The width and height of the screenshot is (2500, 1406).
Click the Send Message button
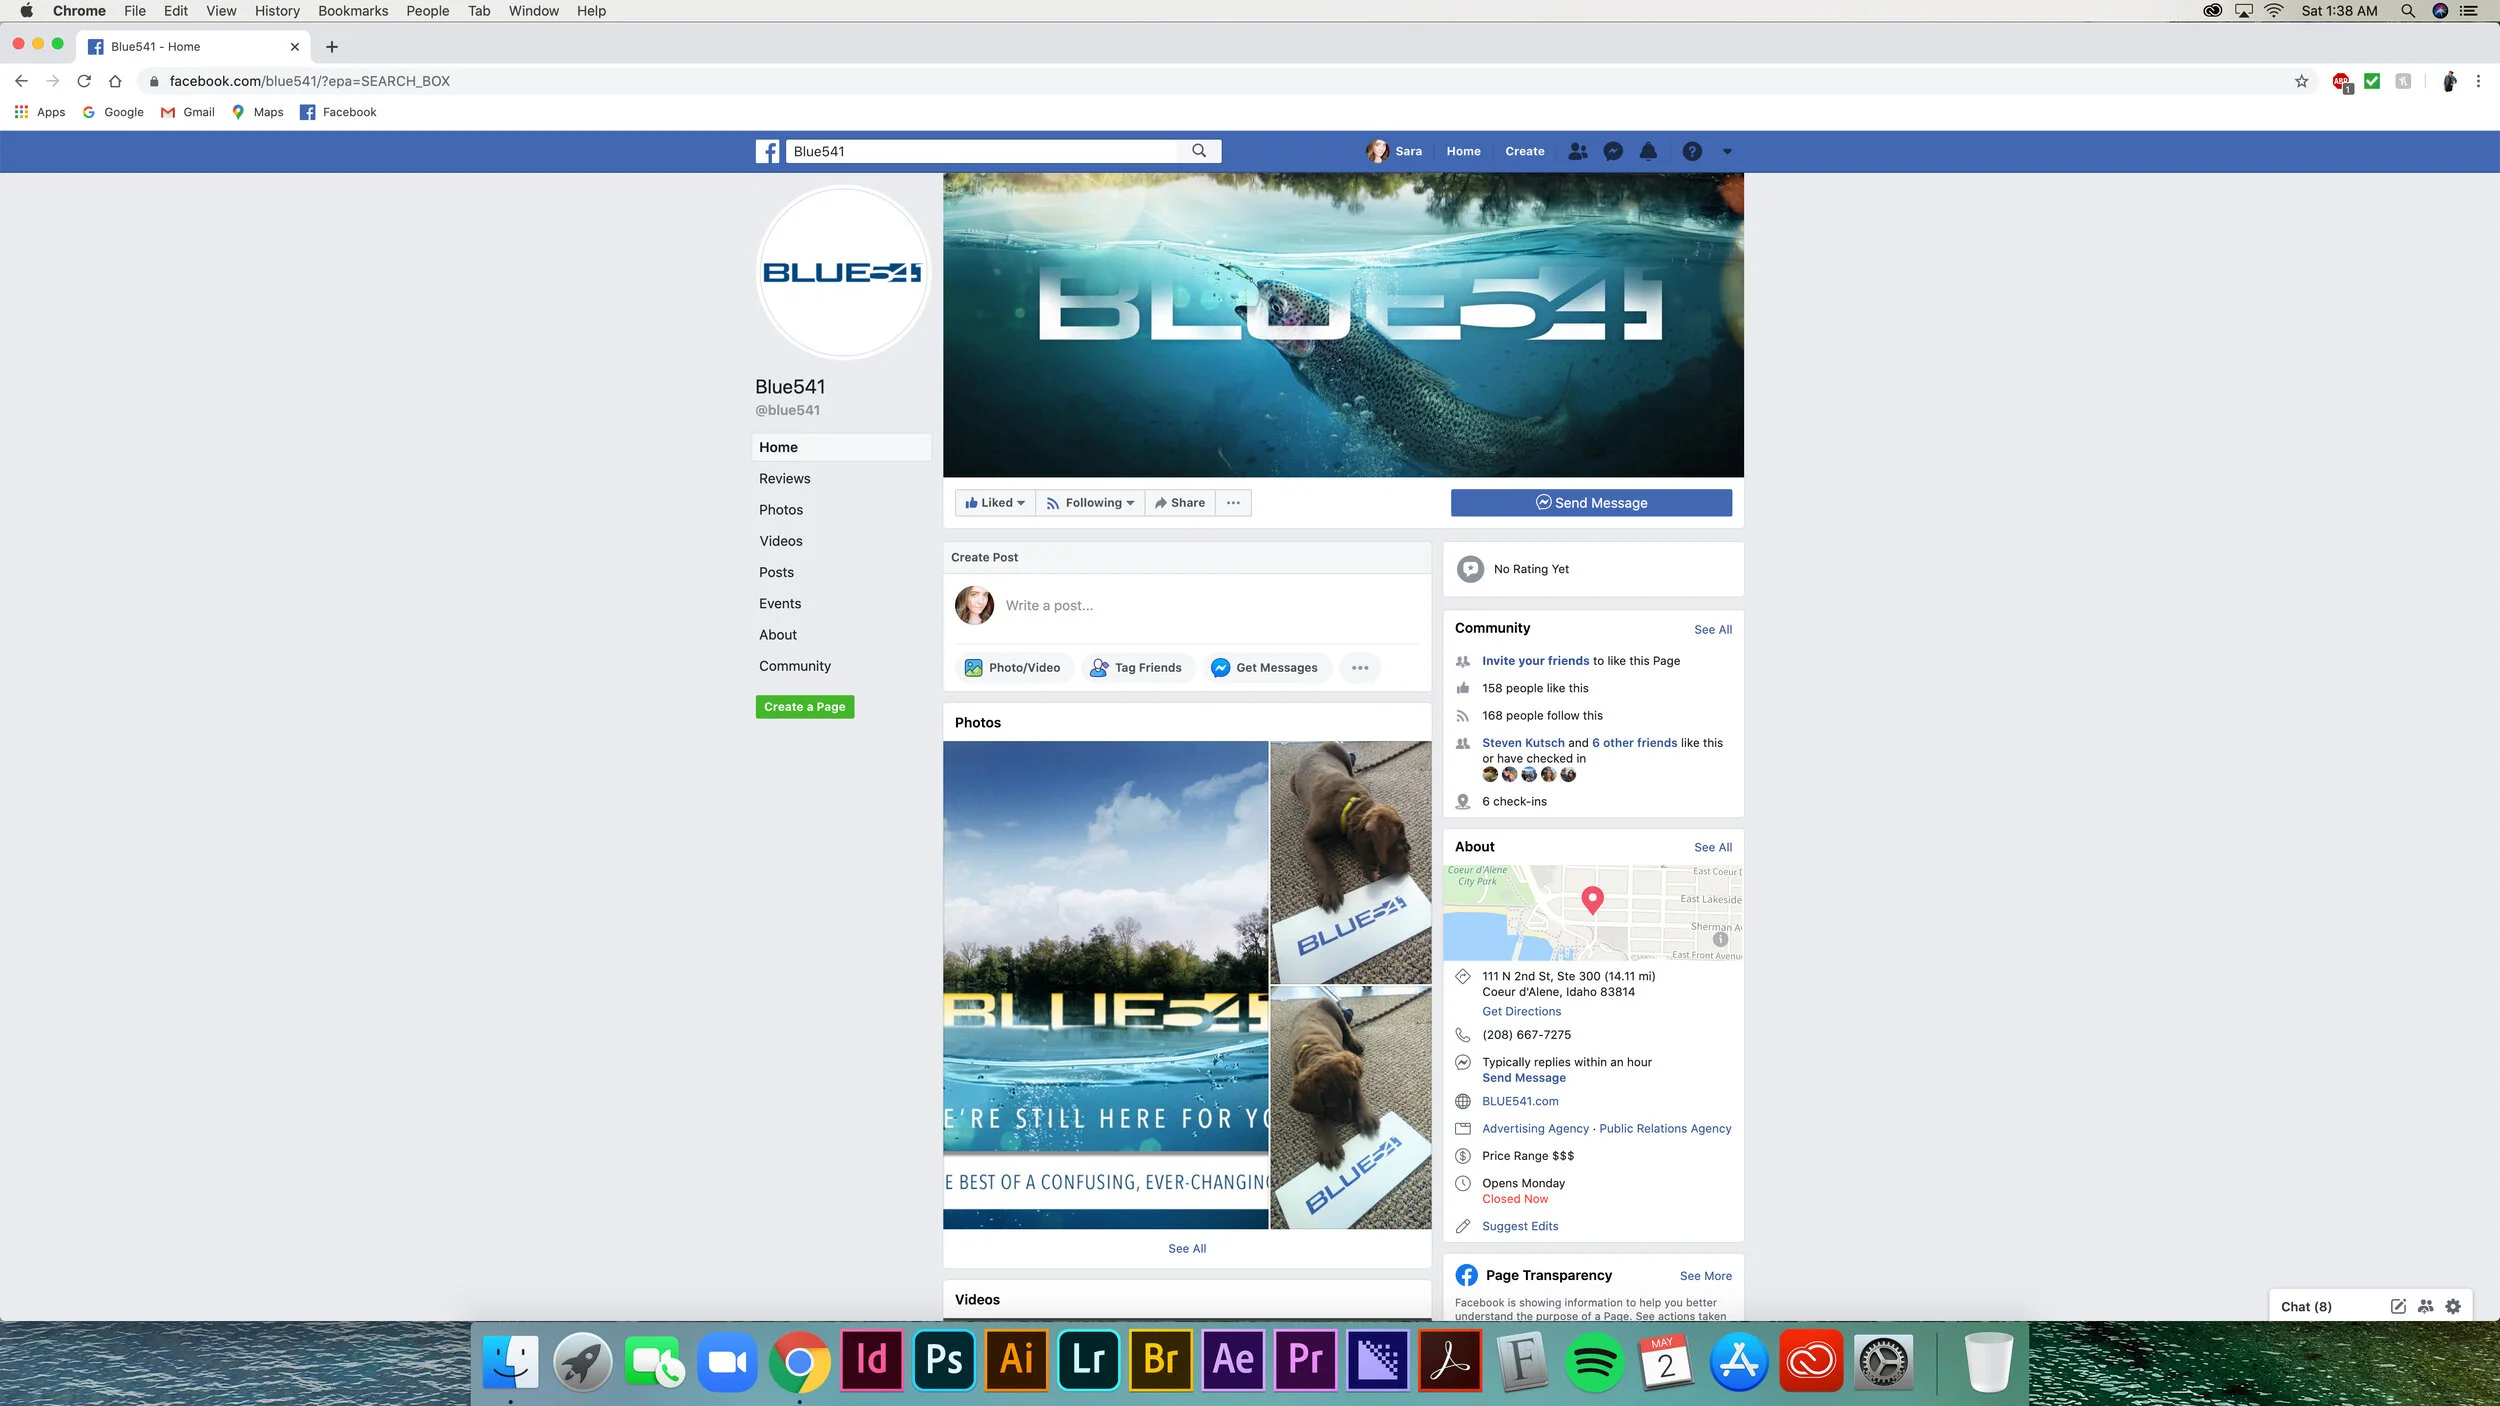pos(1591,503)
